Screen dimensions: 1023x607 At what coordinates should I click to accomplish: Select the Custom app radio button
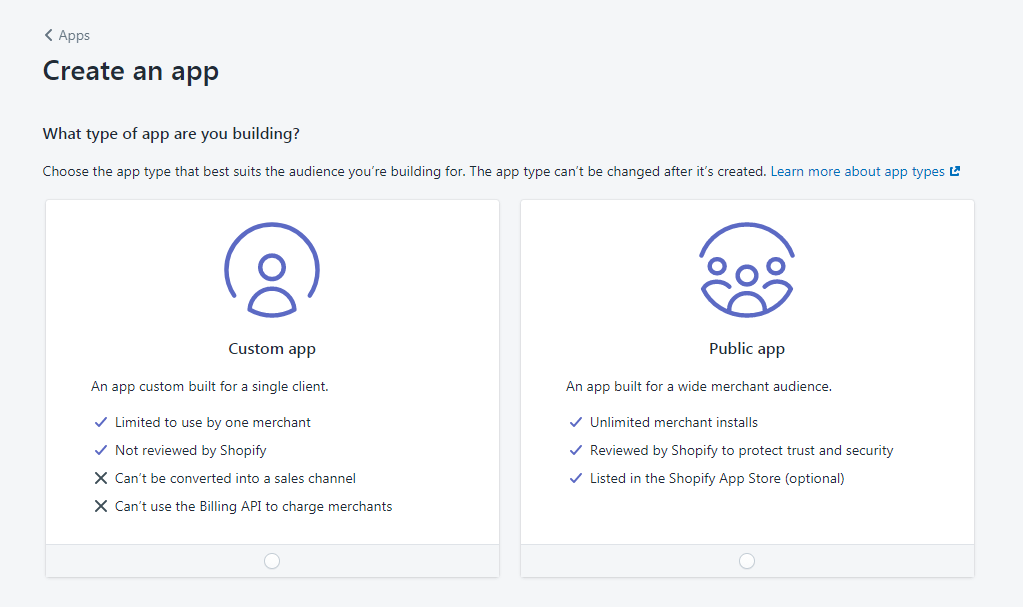(x=271, y=561)
